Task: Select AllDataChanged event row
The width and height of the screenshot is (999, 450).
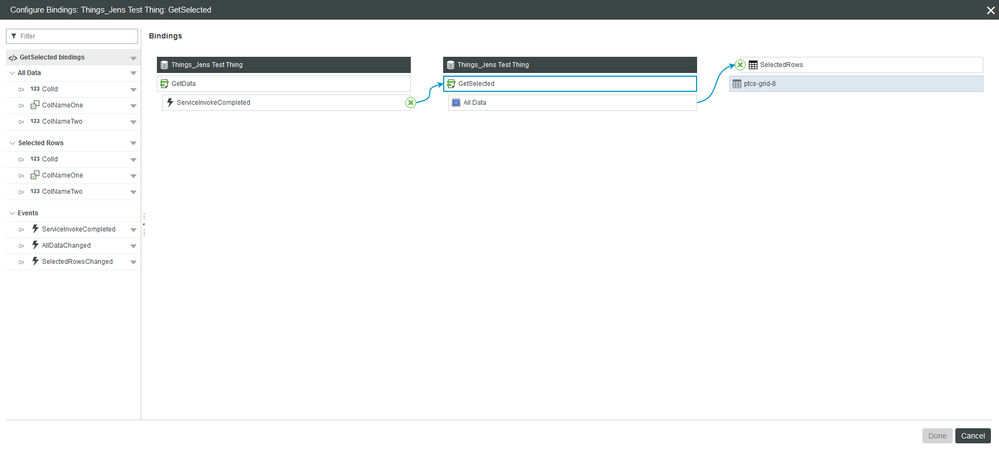Action: (72, 246)
